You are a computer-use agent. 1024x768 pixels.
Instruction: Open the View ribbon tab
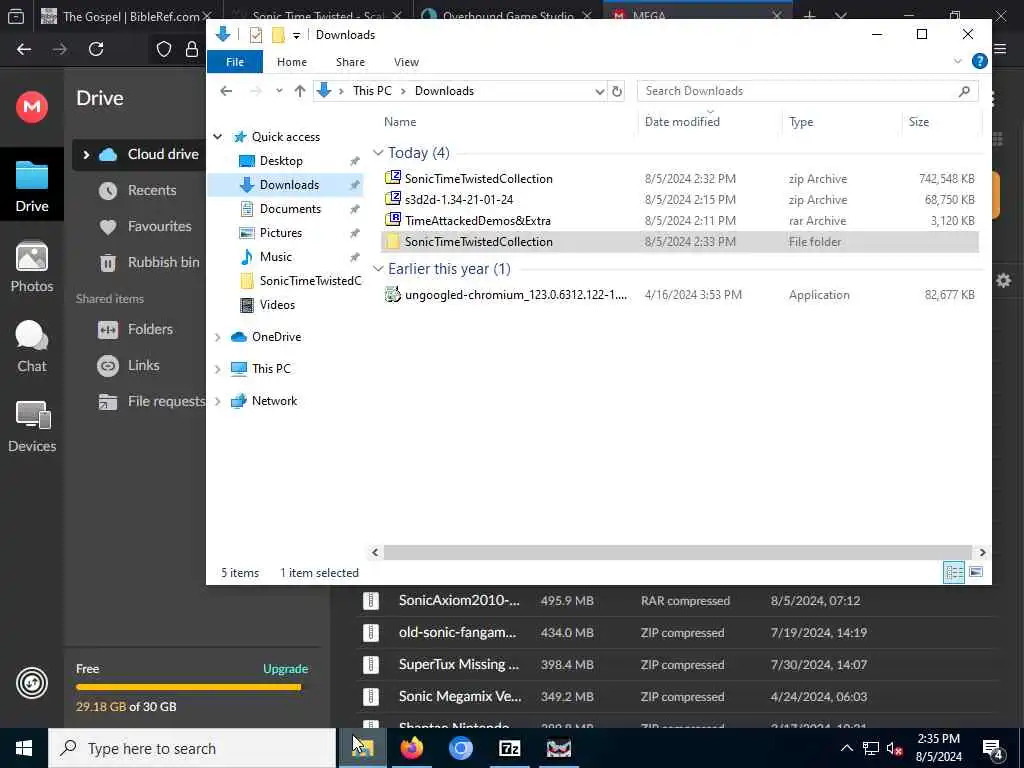pyautogui.click(x=406, y=62)
